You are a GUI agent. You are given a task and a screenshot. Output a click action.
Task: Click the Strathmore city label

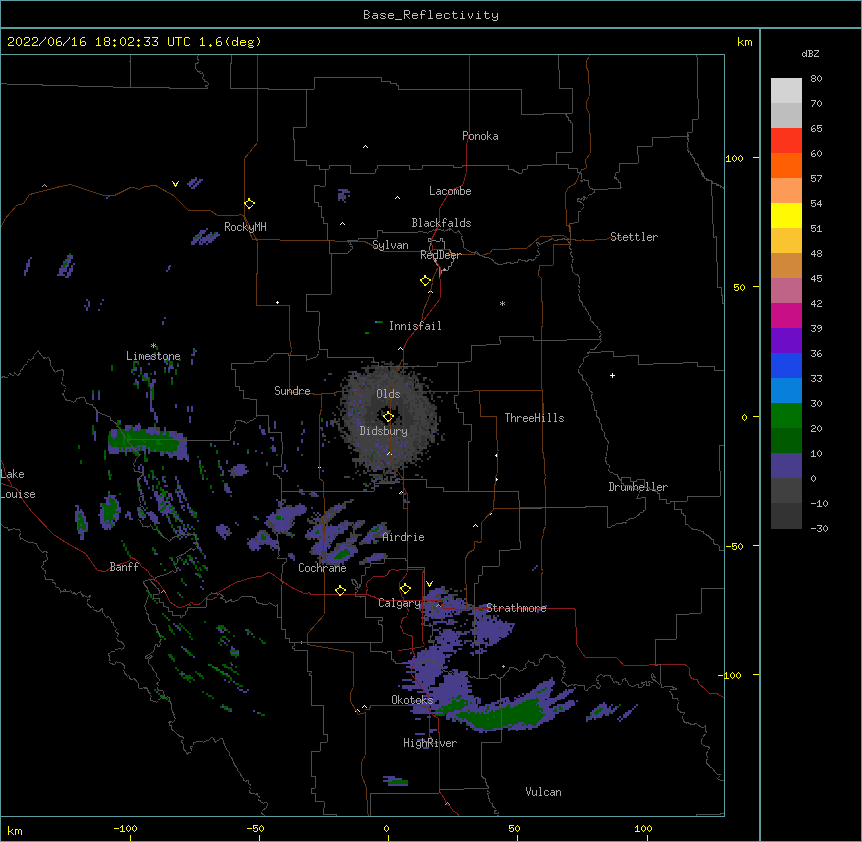(516, 608)
